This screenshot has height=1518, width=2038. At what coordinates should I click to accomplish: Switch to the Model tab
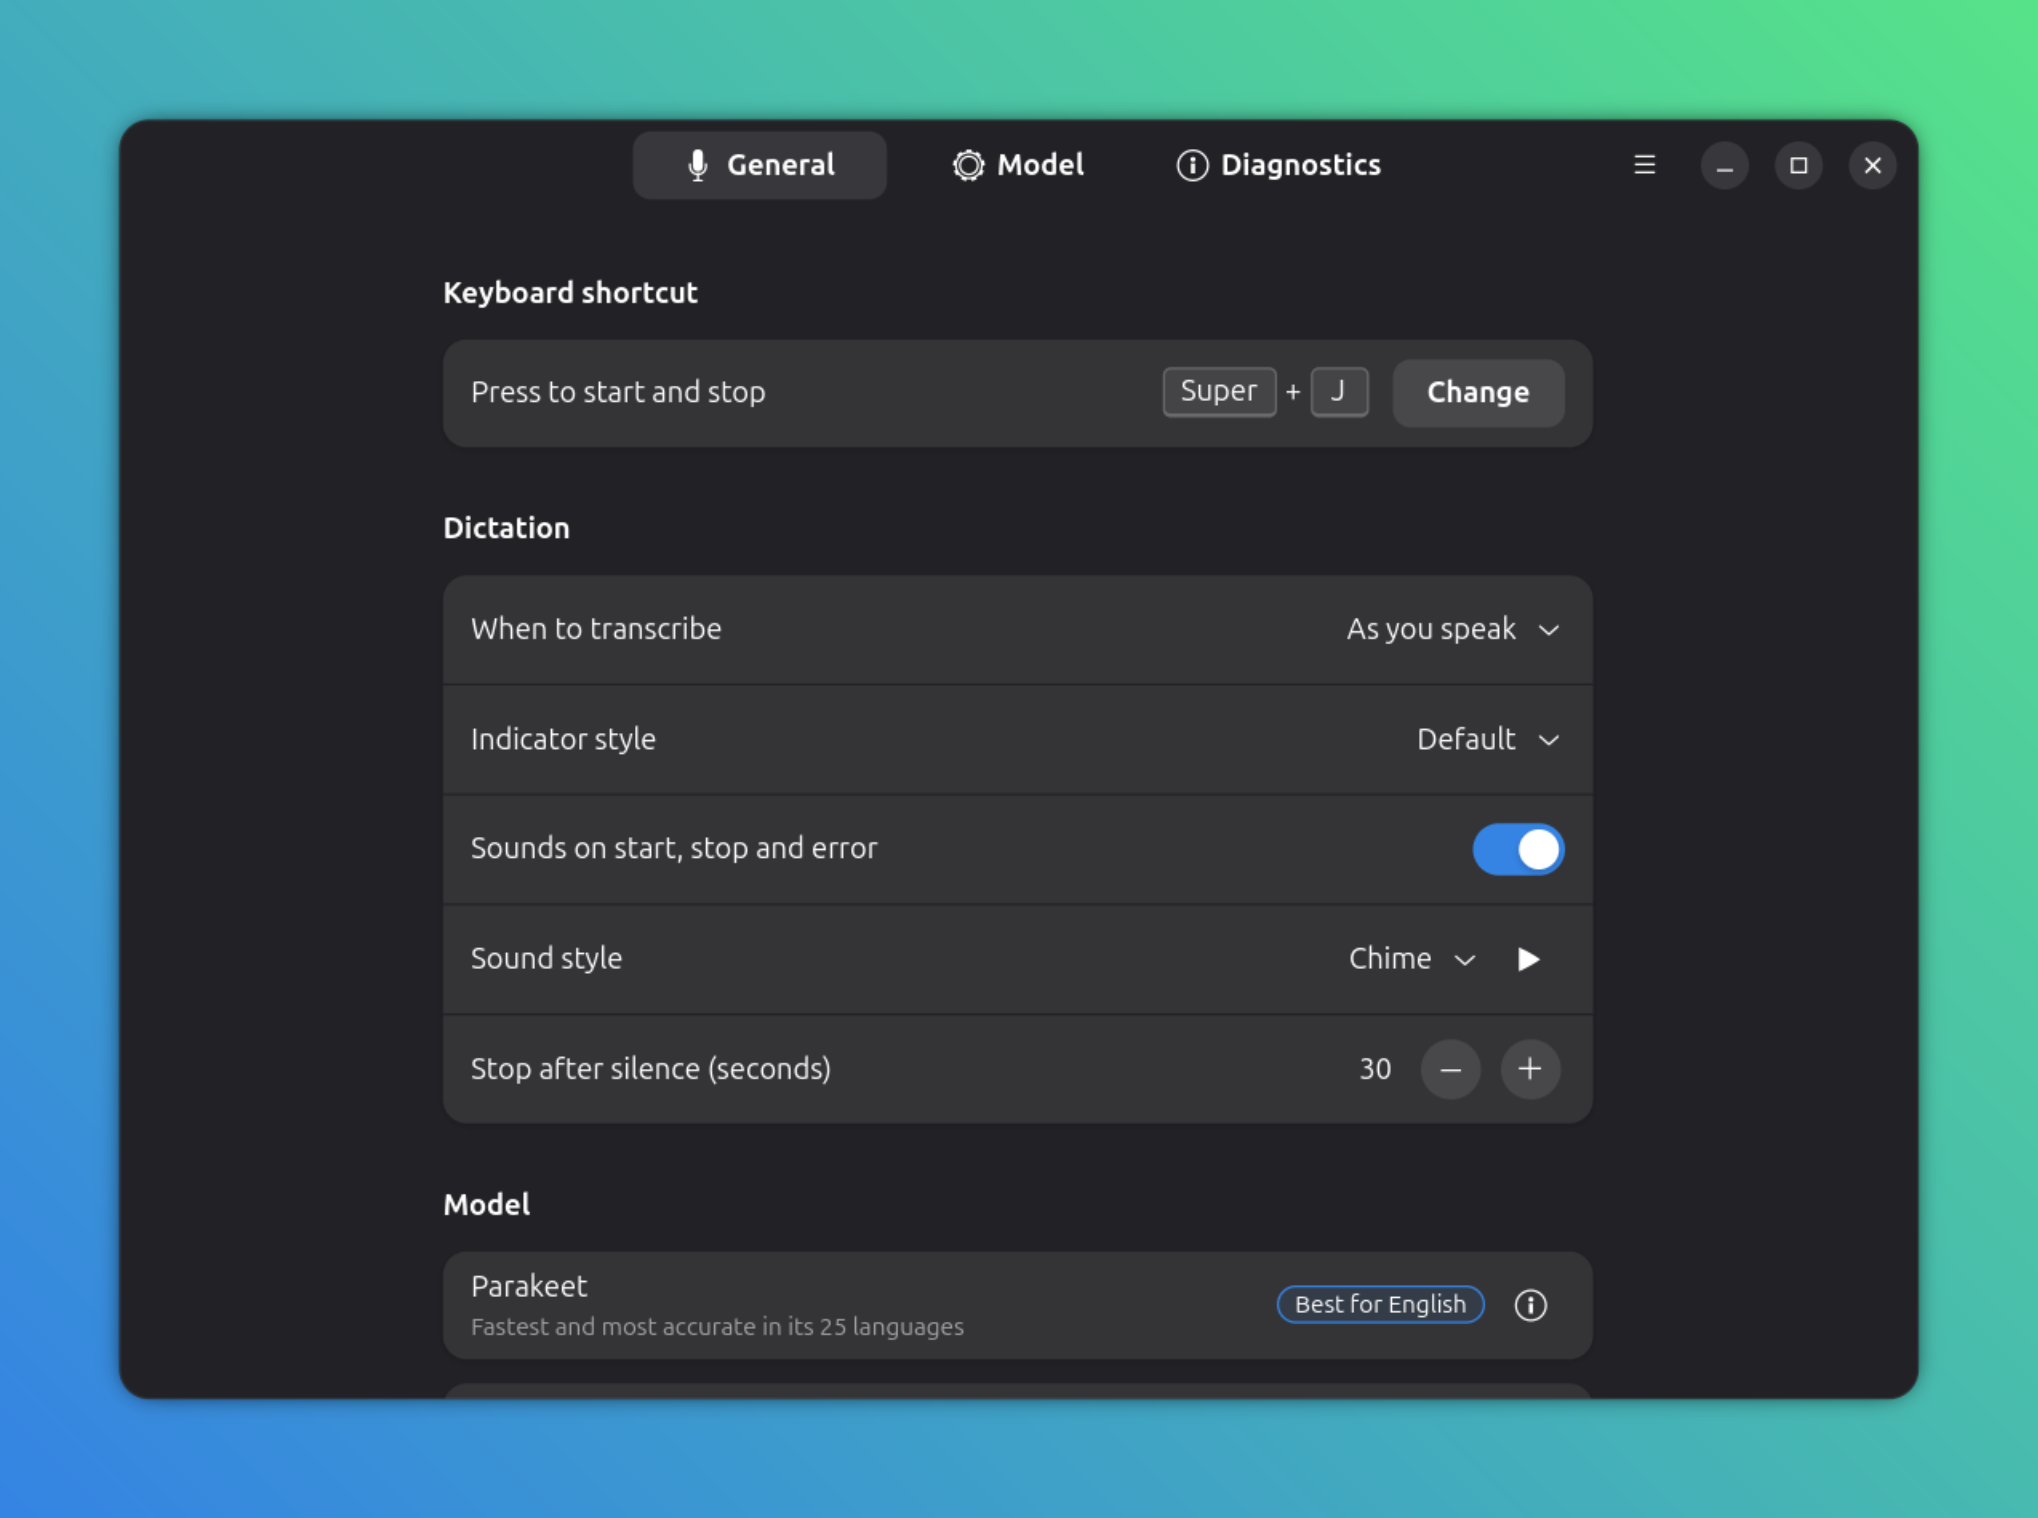1018,165
